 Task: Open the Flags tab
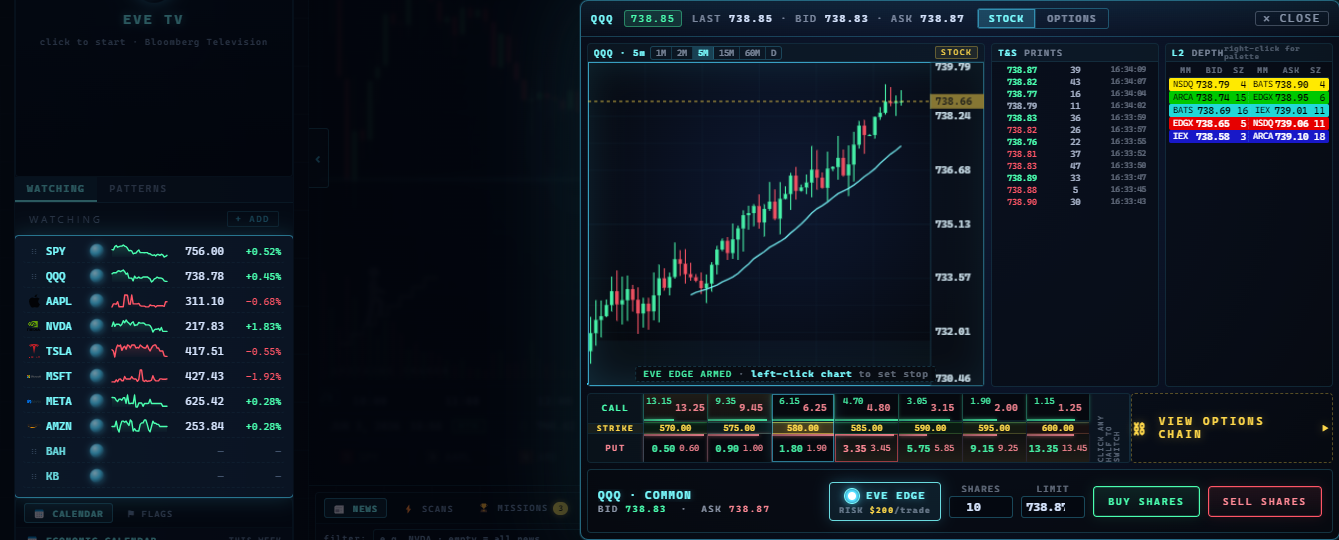coord(149,514)
